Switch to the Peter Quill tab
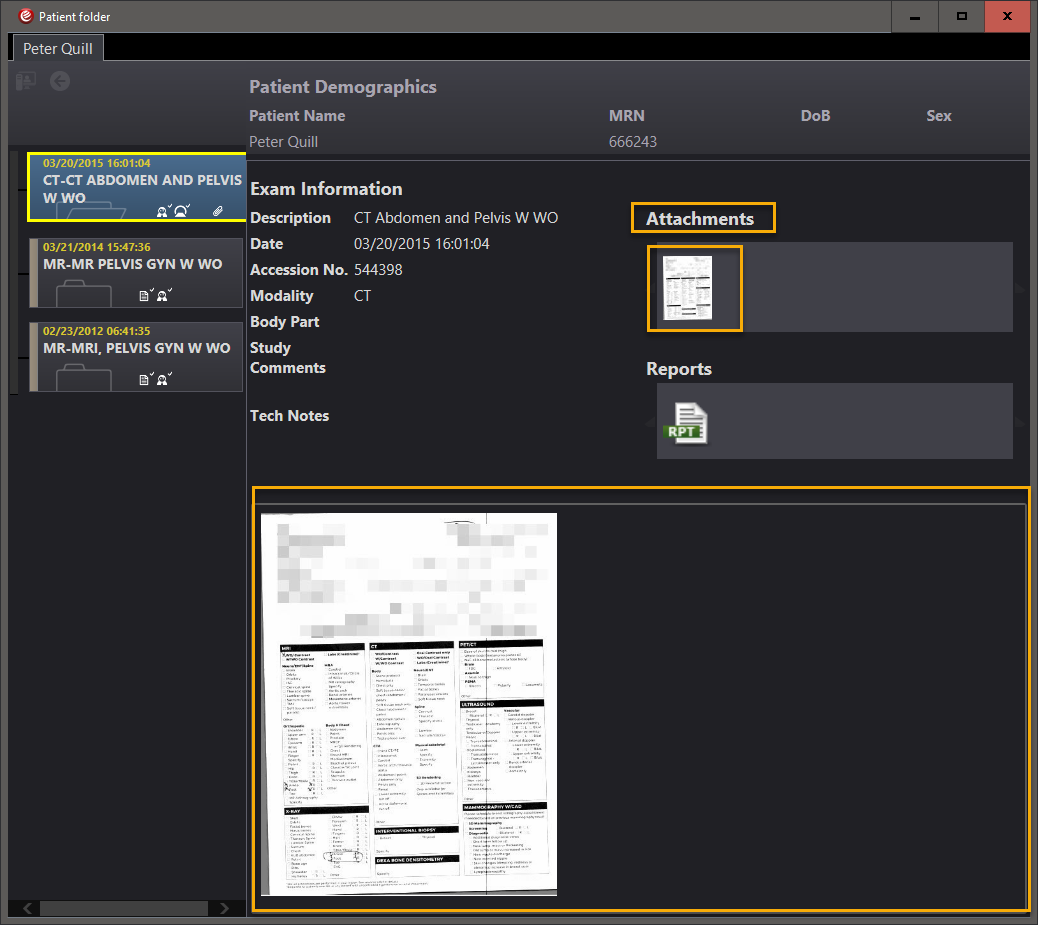This screenshot has height=925, width=1038. pos(58,48)
